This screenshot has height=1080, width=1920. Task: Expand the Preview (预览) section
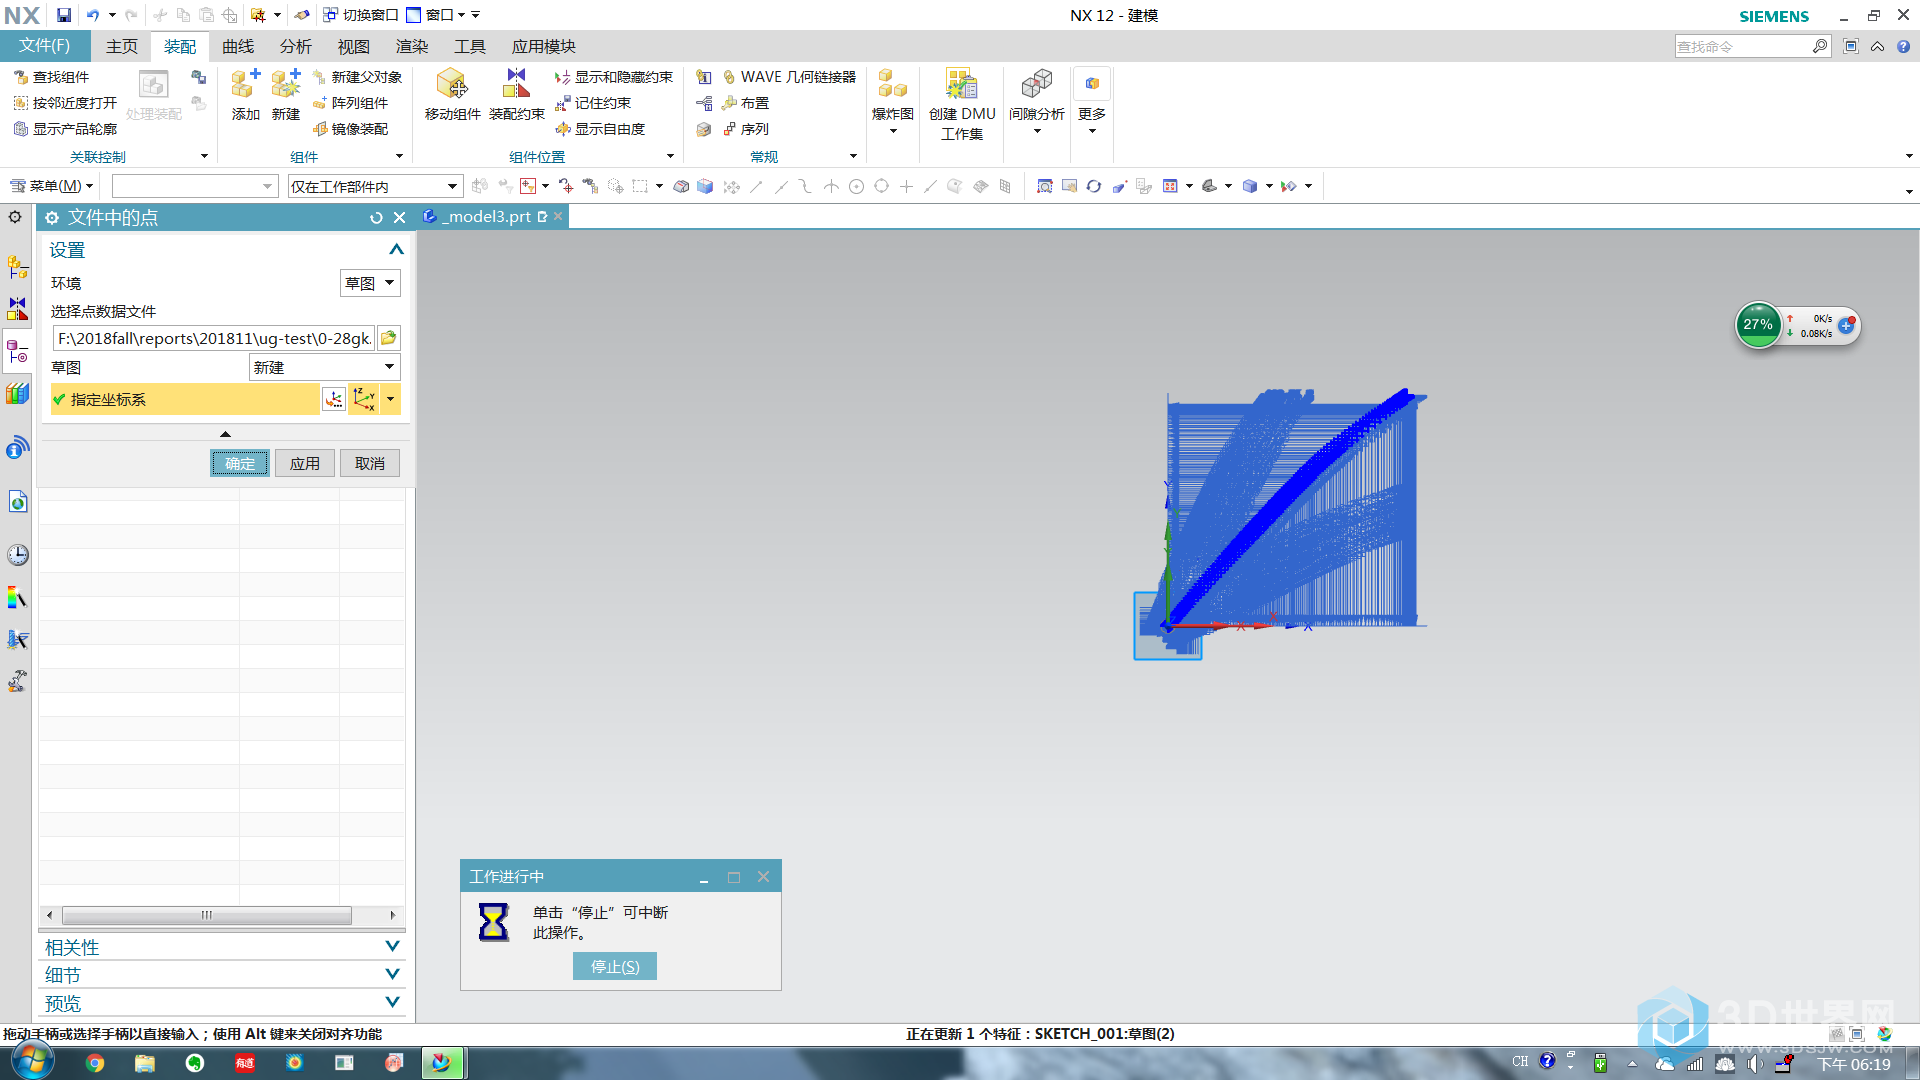[x=392, y=1002]
